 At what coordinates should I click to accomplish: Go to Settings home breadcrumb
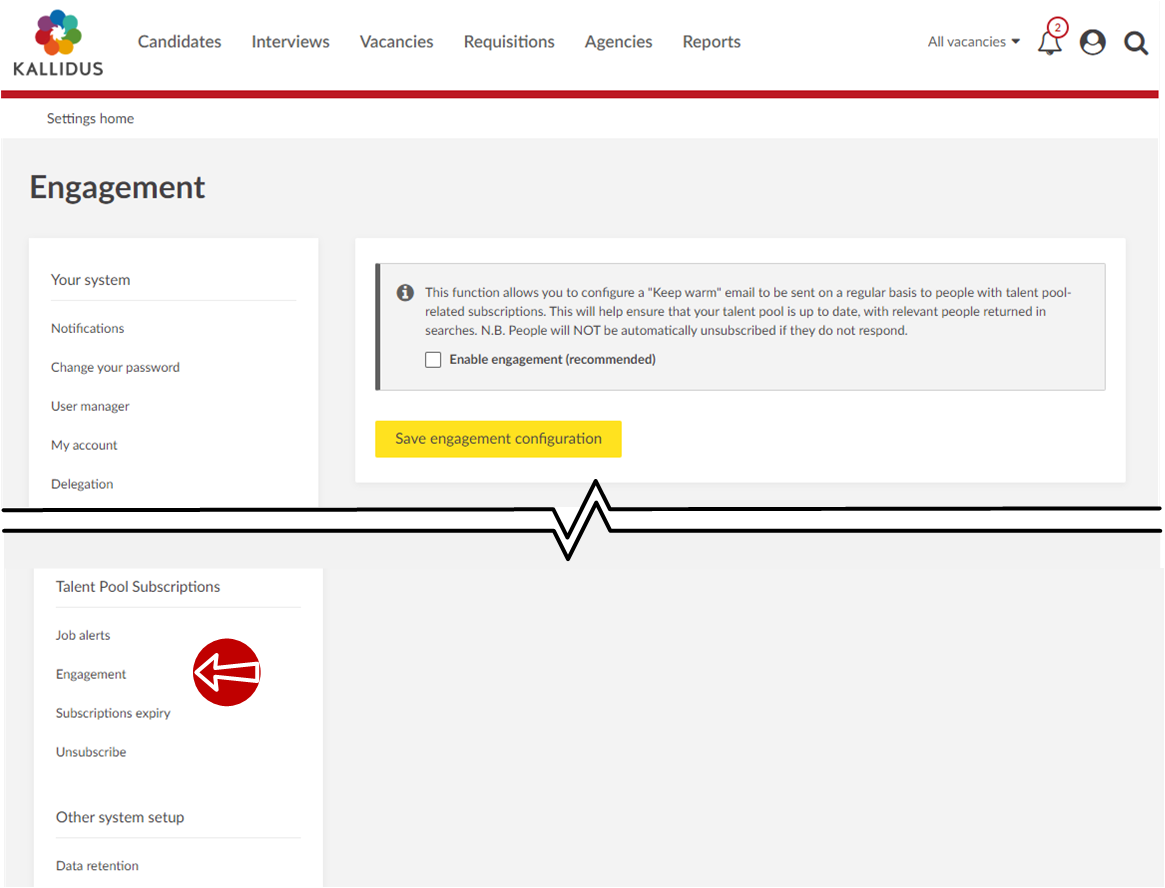pyautogui.click(x=90, y=118)
